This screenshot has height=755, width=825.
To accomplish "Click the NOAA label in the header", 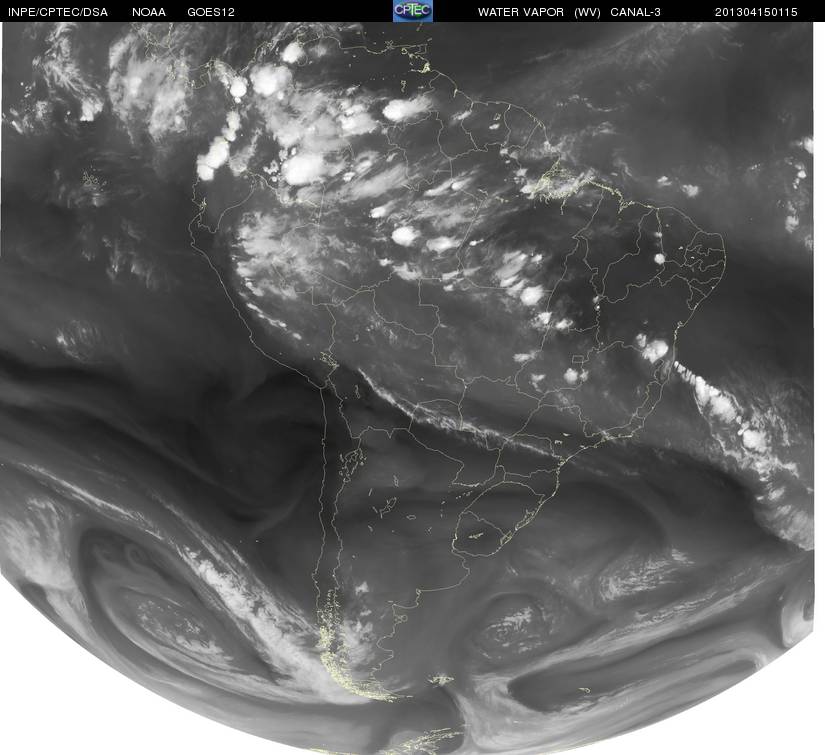I will [x=149, y=12].
